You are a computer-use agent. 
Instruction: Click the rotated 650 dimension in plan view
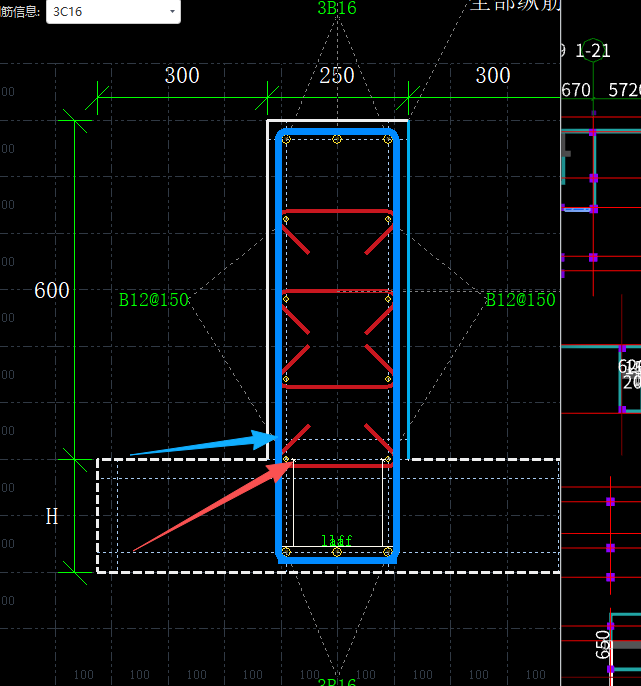tap(602, 644)
